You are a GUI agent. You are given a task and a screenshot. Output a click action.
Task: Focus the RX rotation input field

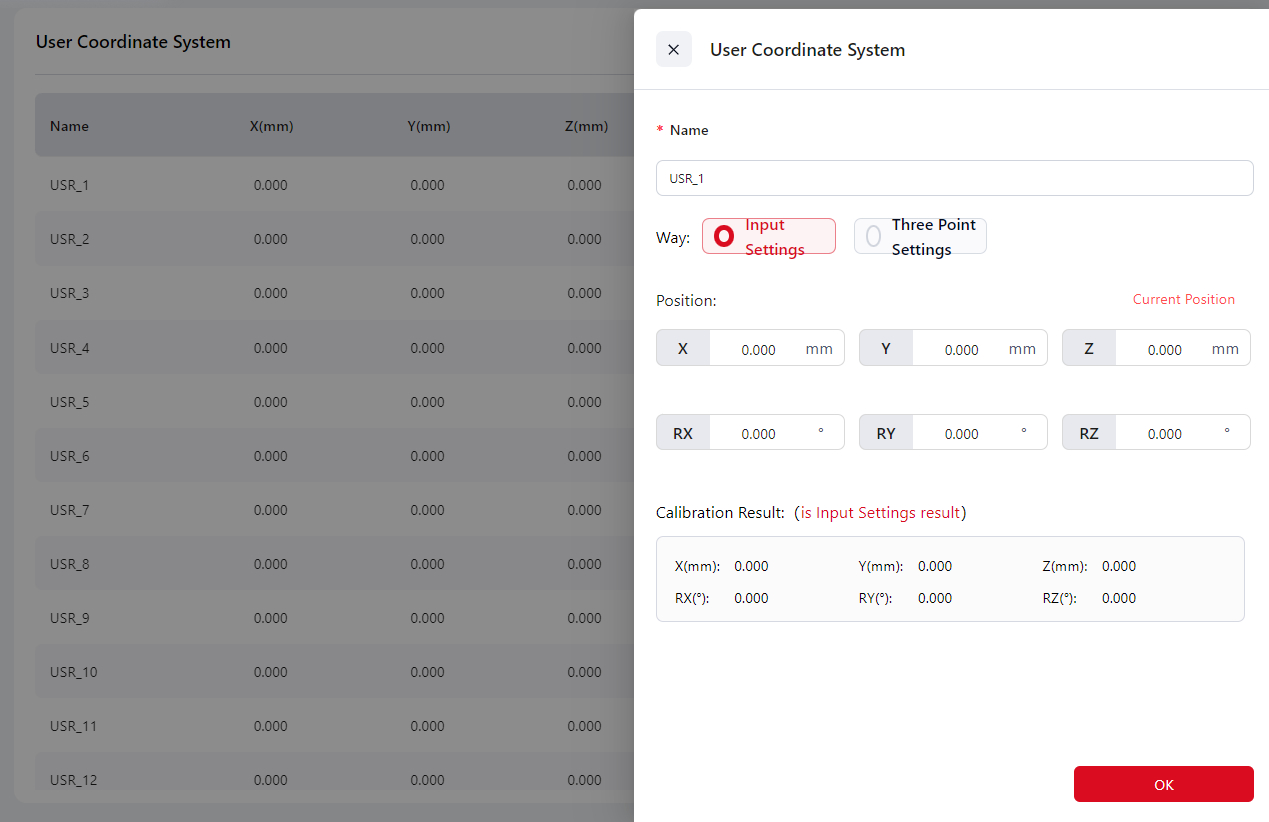[x=758, y=433]
